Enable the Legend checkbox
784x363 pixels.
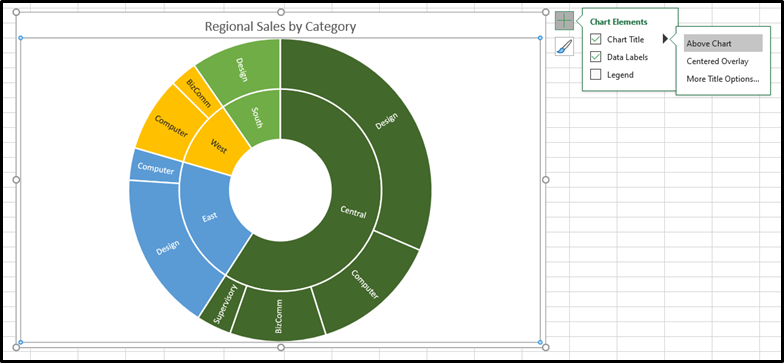[x=596, y=75]
